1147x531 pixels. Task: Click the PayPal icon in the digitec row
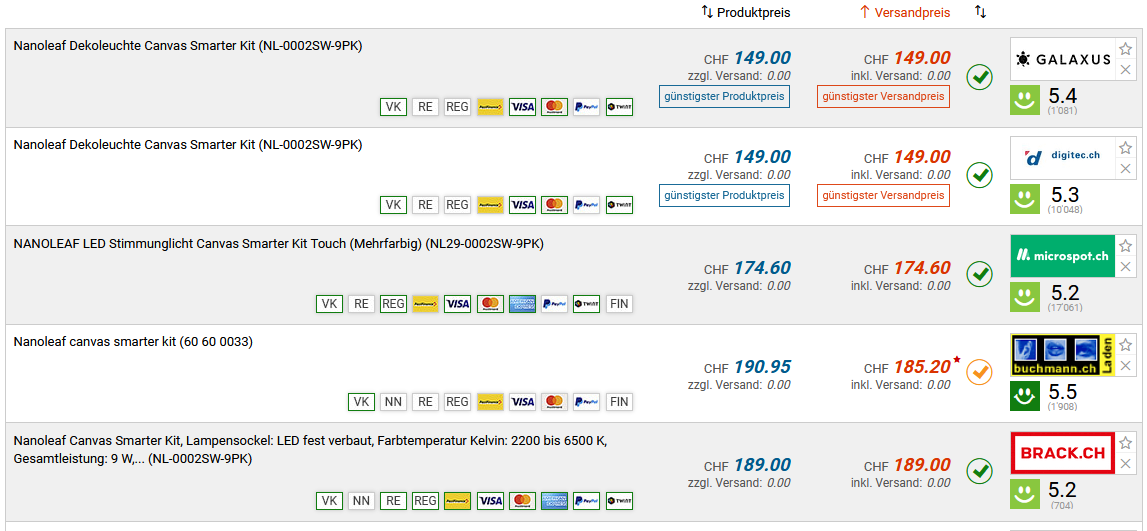coord(586,205)
